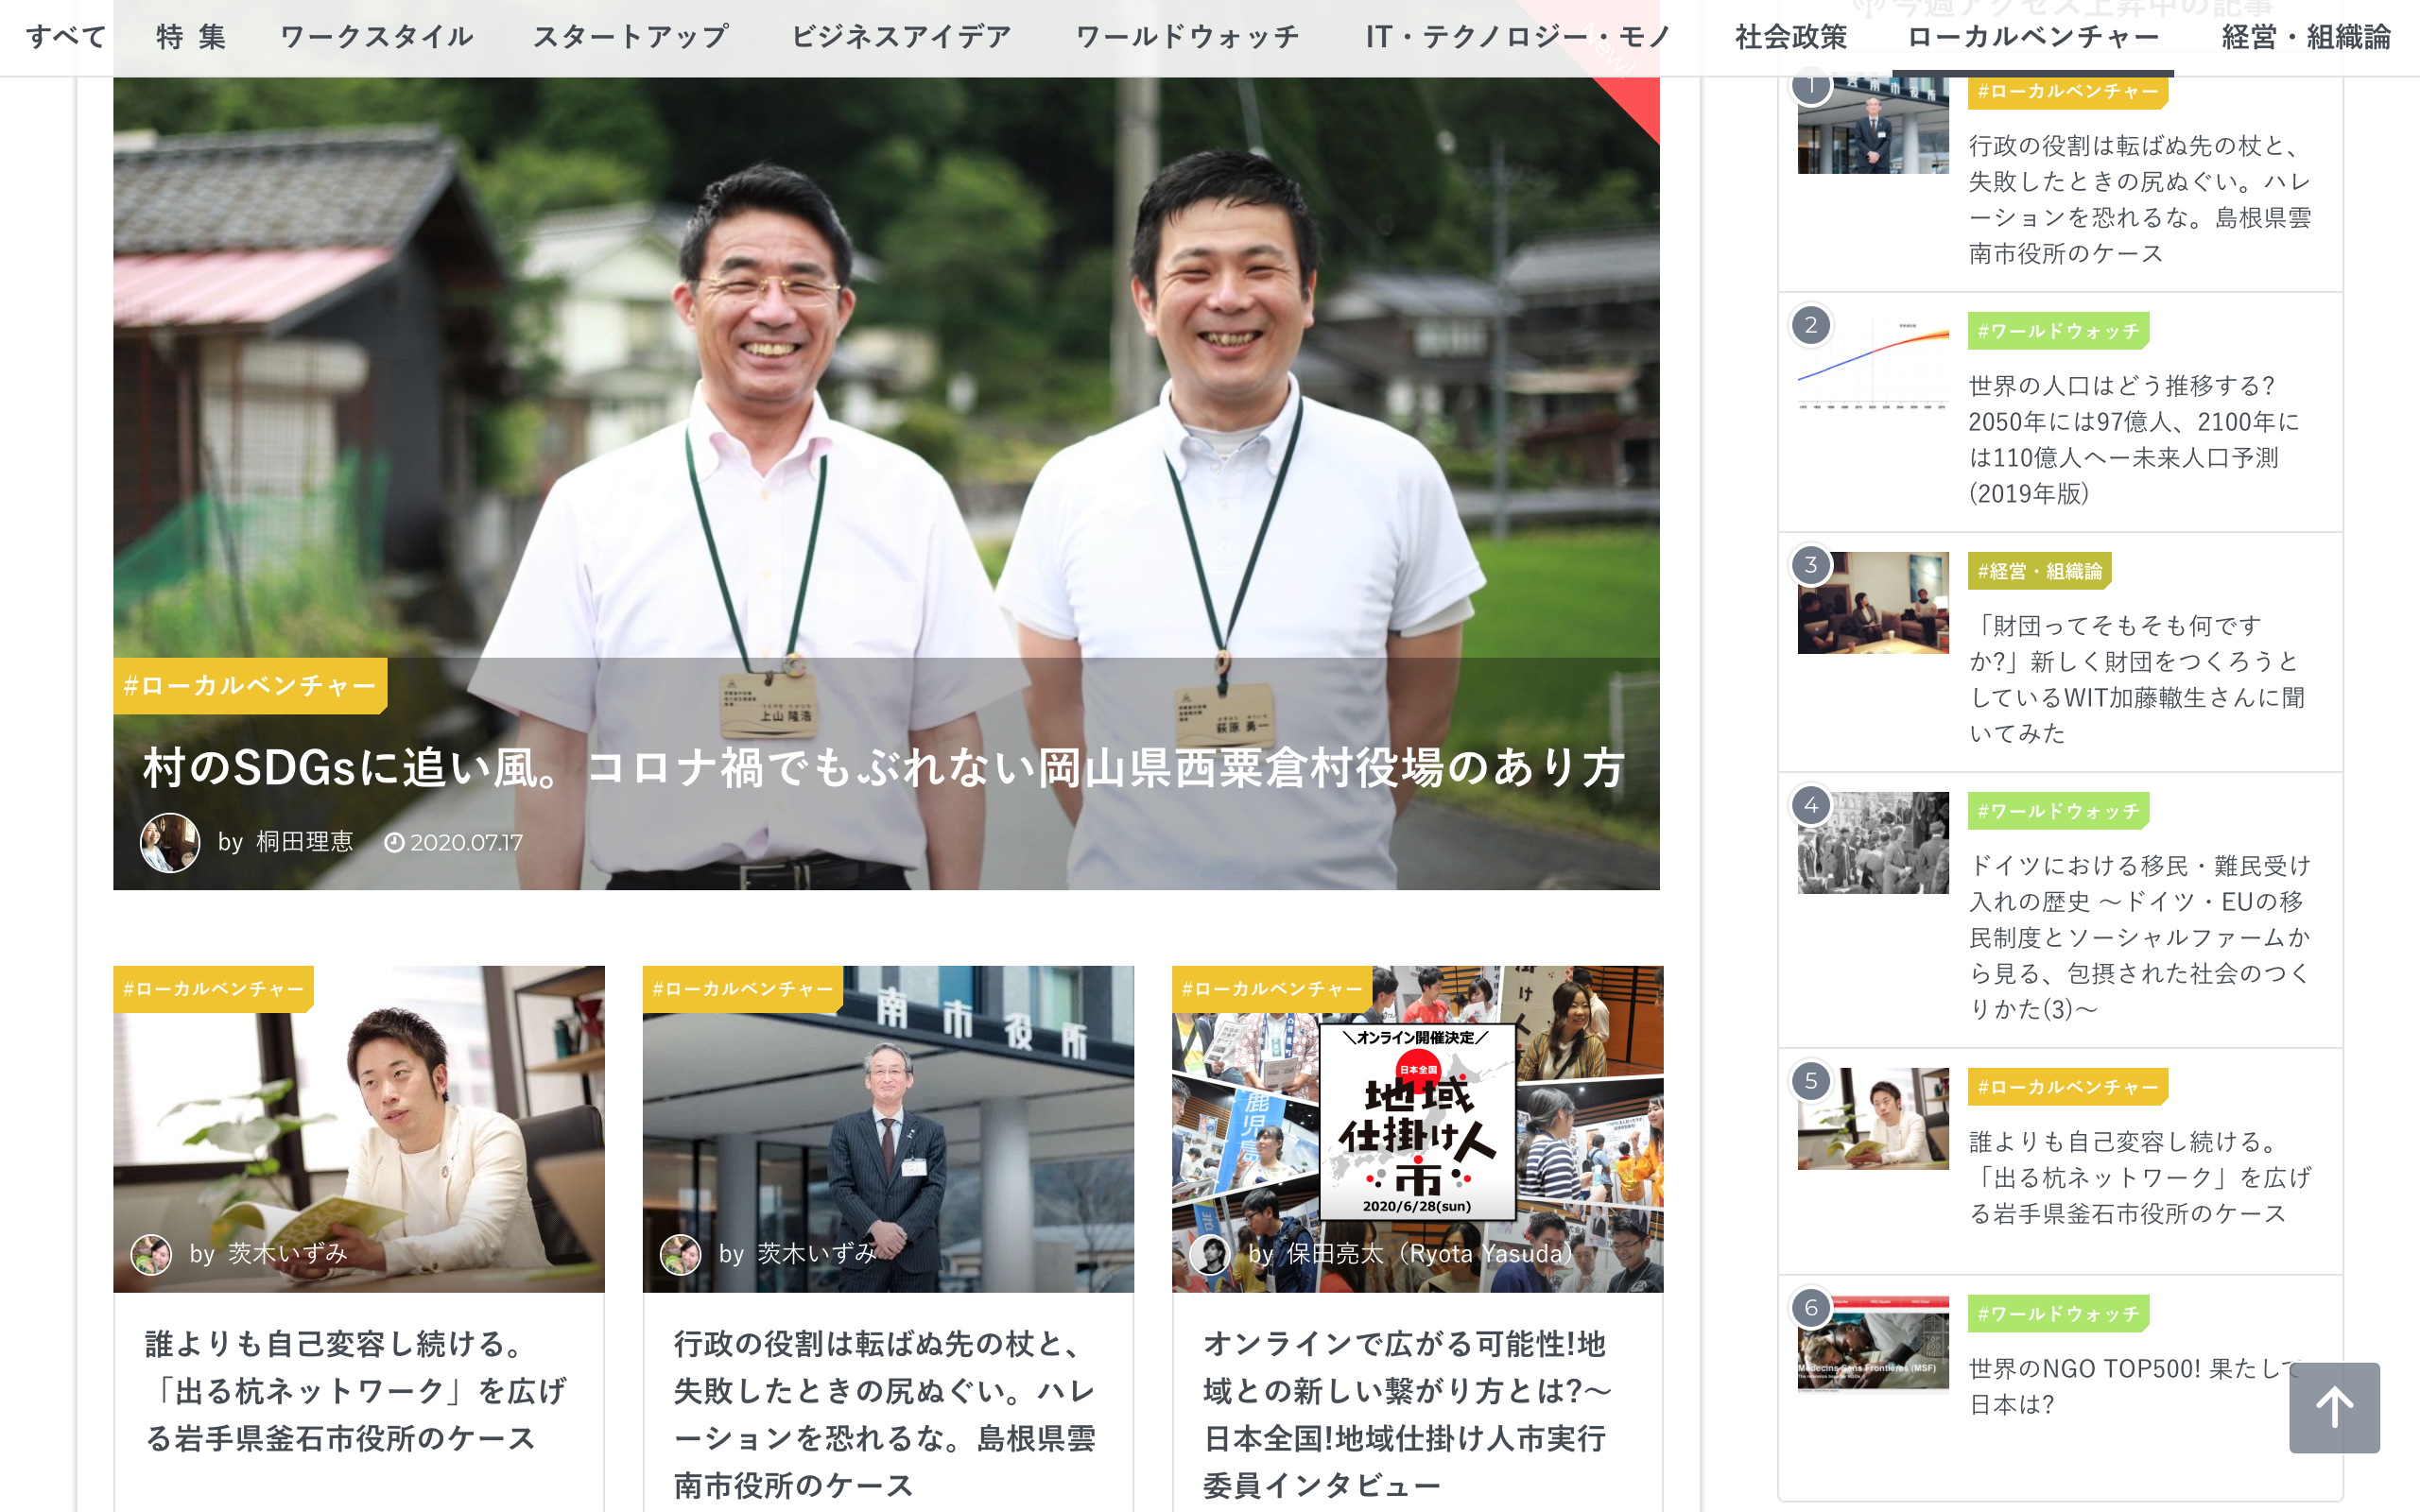Switch to スタートアップ category tab
Viewport: 2420px width, 1512px height.
pyautogui.click(x=631, y=37)
